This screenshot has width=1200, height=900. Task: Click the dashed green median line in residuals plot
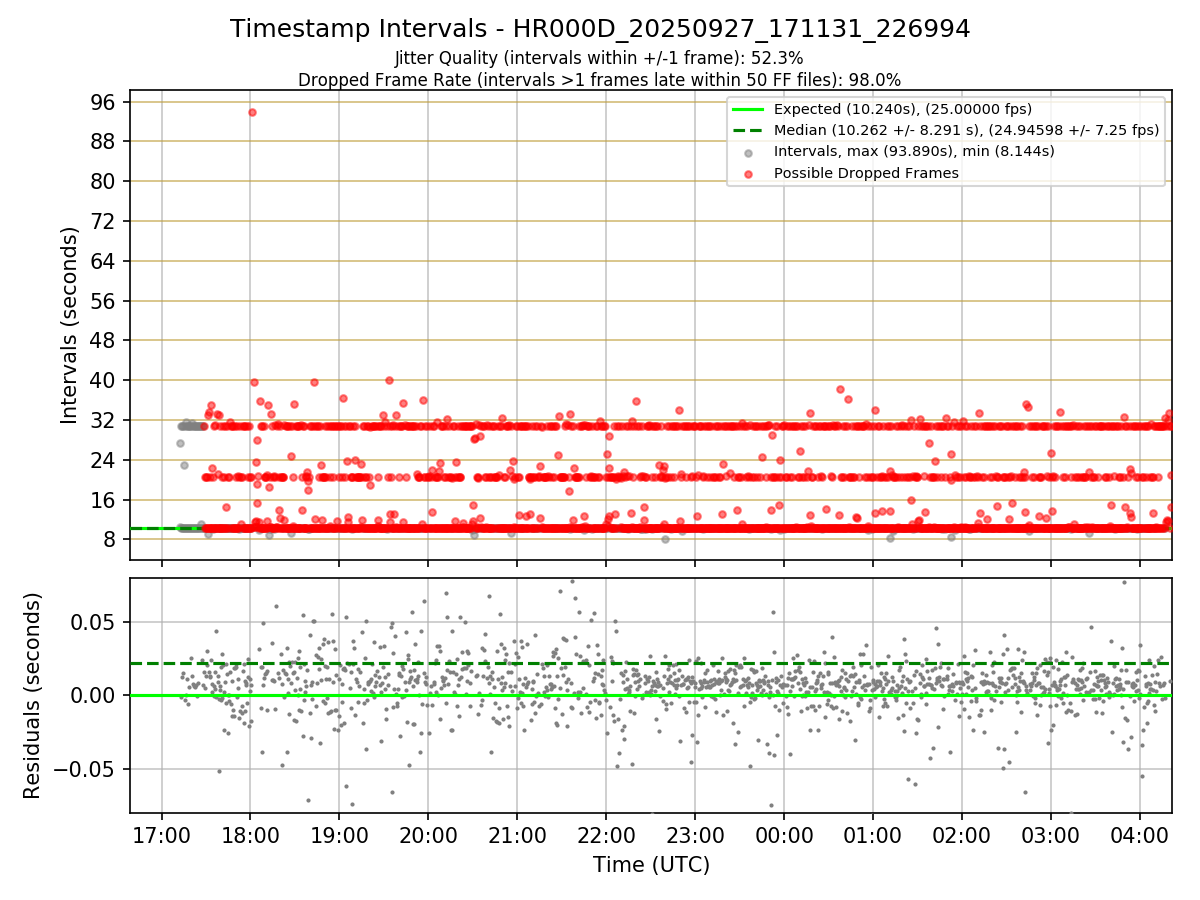[650, 663]
